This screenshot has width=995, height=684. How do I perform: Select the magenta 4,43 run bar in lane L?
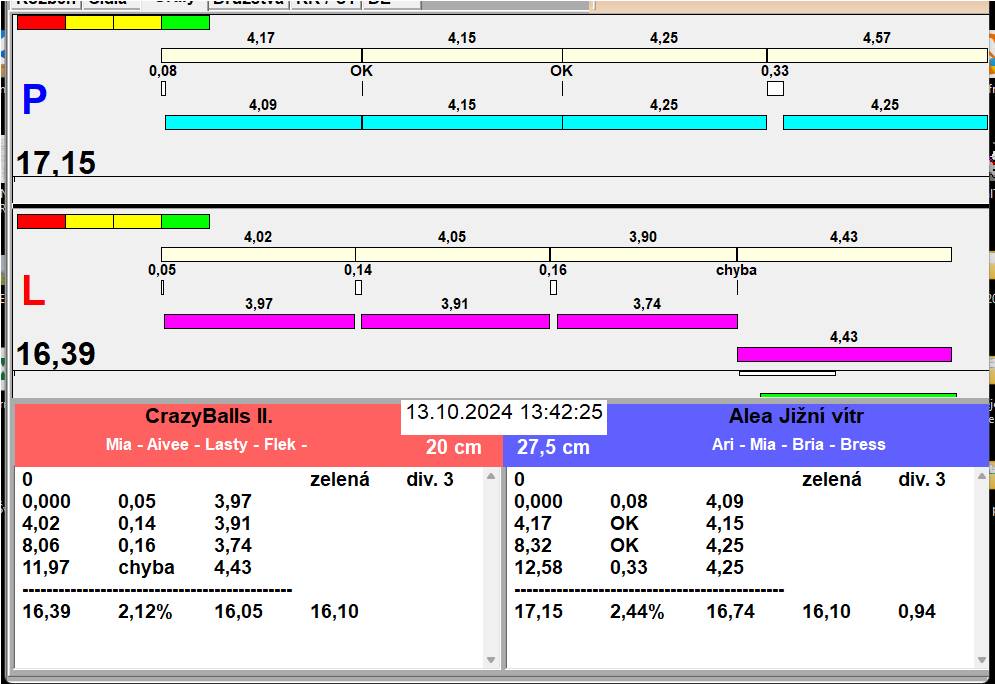coord(843,354)
